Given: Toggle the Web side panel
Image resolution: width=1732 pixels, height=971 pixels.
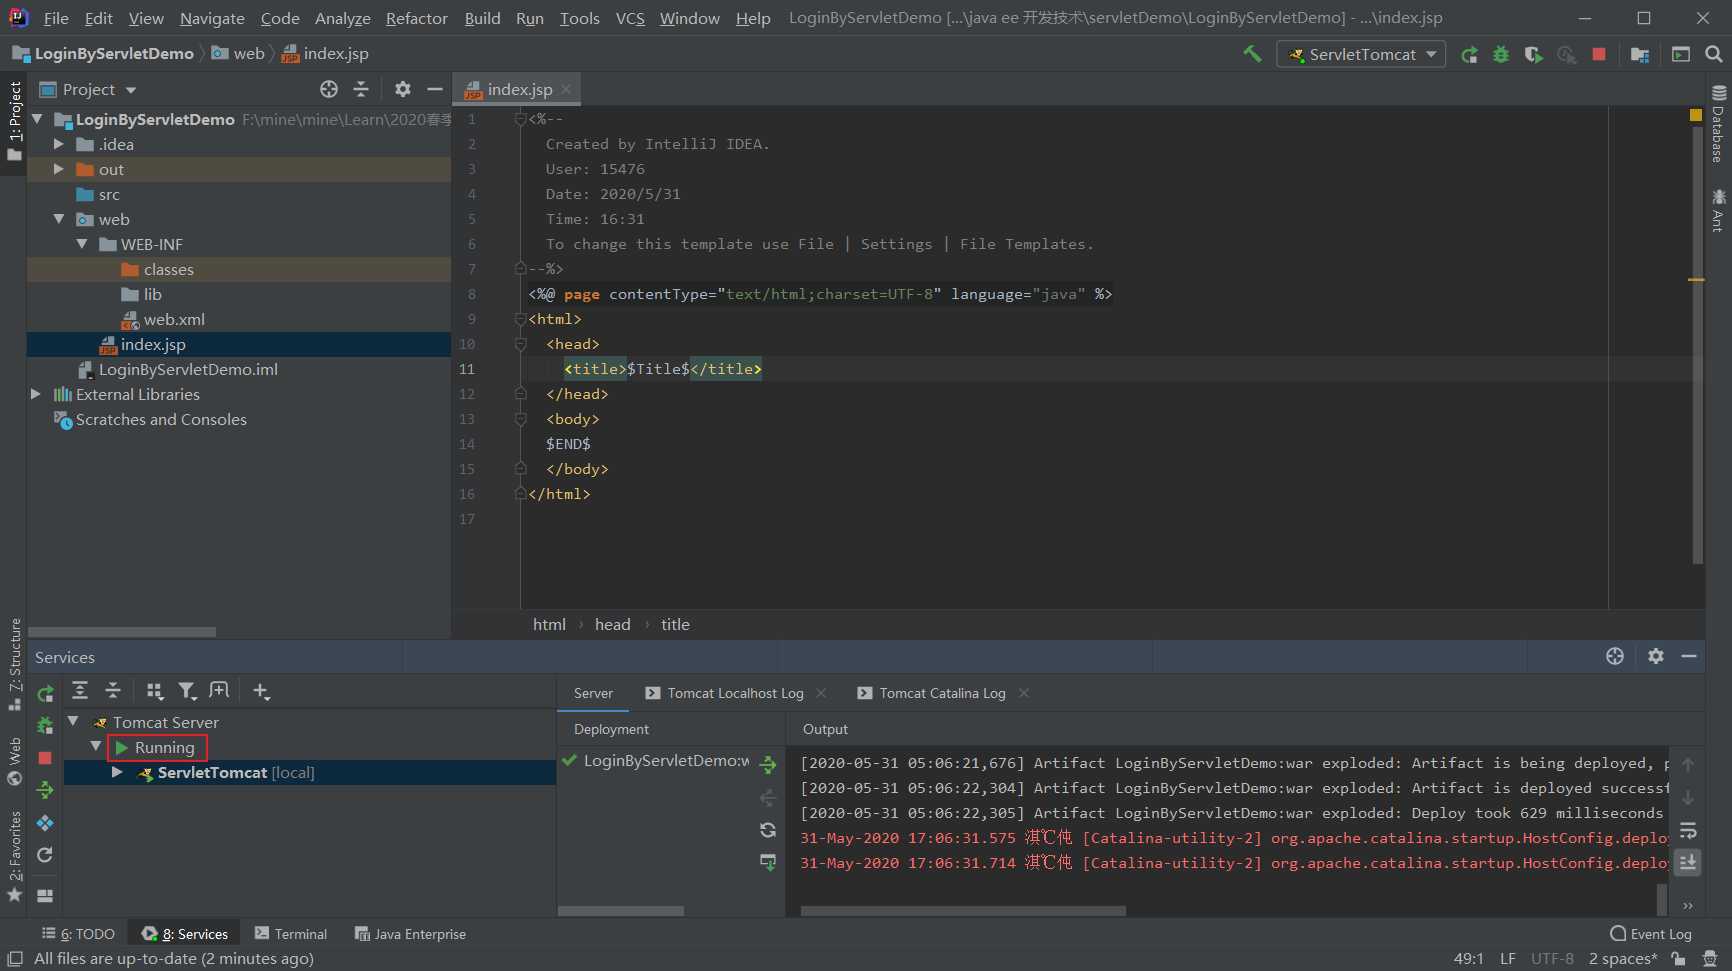Looking at the screenshot, I should point(14,762).
